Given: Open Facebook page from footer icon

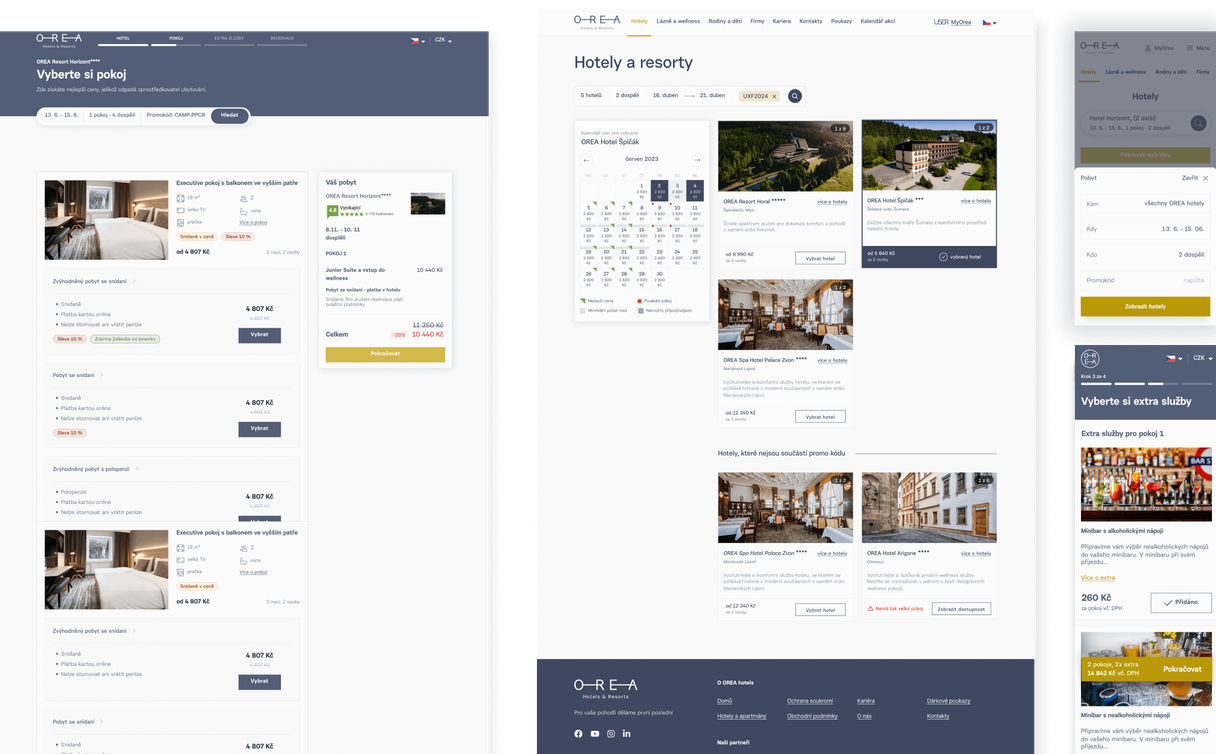Looking at the screenshot, I should click(578, 733).
